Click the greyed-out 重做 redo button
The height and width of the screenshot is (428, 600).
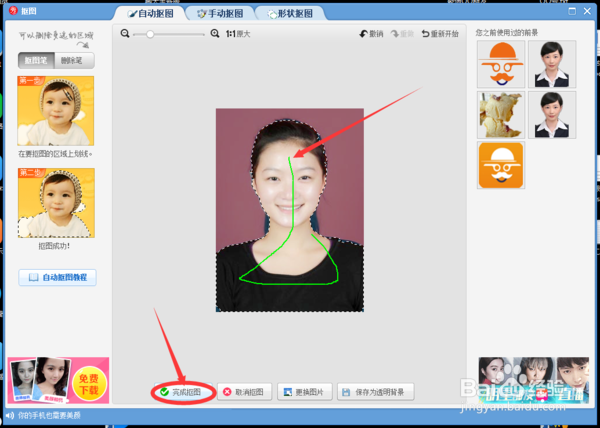coord(402,34)
